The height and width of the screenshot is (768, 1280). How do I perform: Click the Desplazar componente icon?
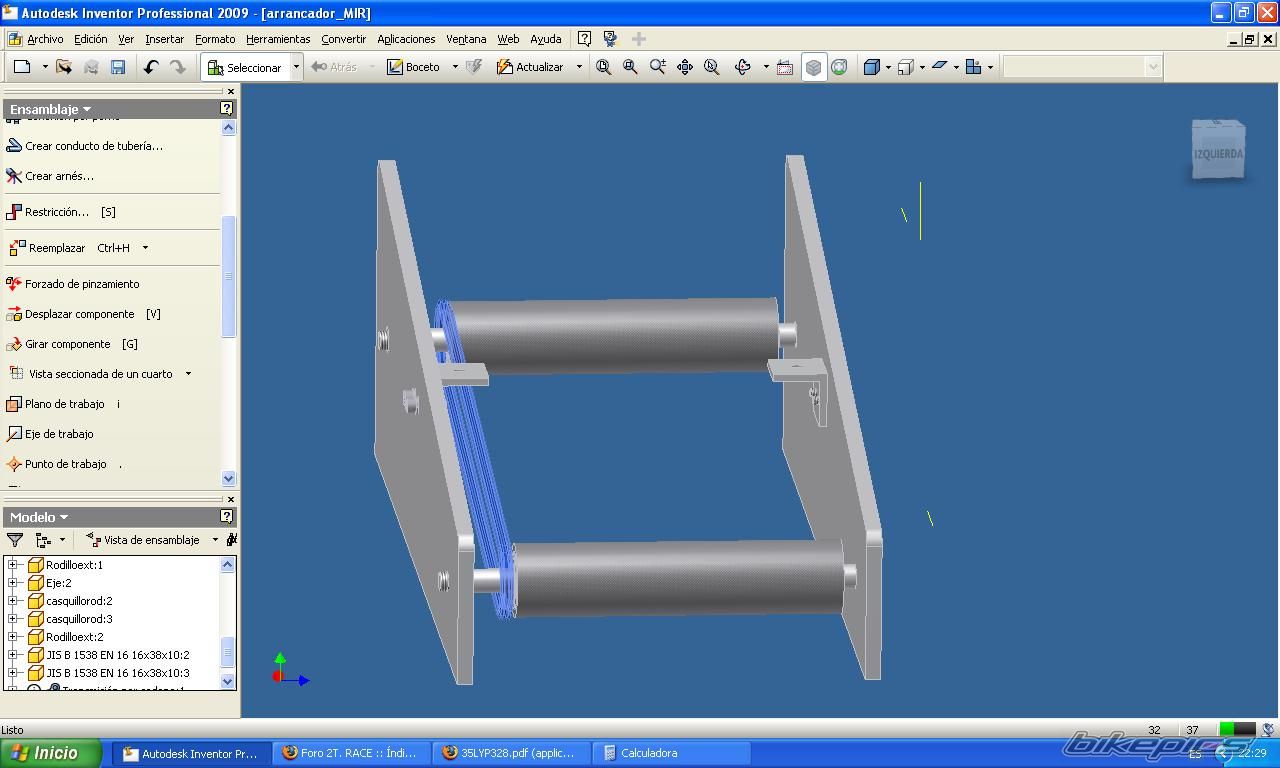tap(14, 314)
